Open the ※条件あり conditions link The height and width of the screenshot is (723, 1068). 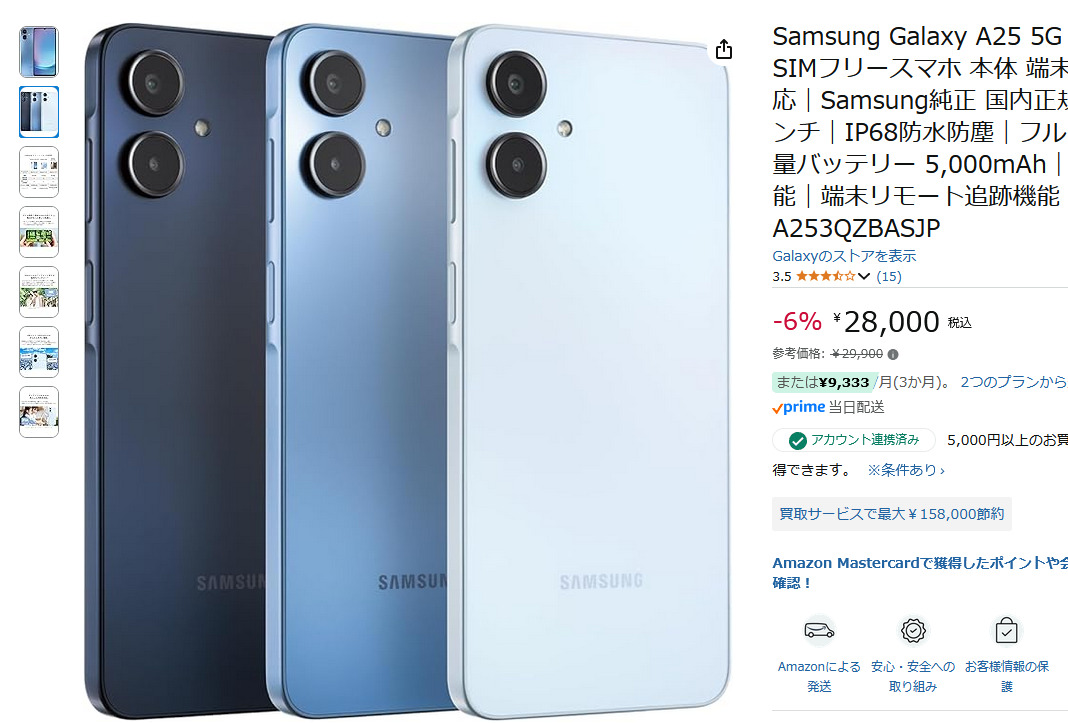tap(905, 470)
